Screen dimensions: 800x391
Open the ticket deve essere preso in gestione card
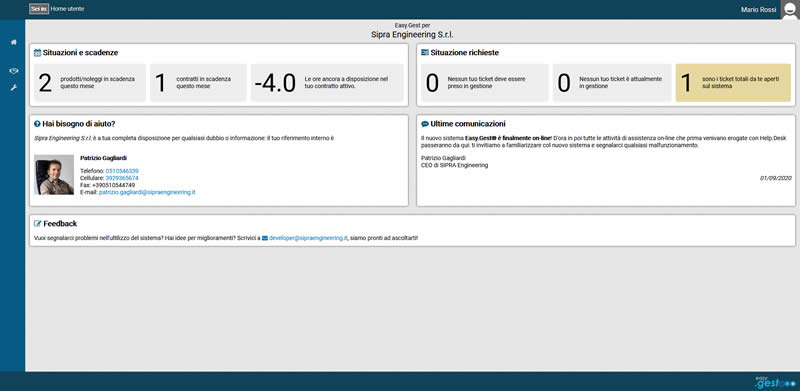(x=485, y=83)
